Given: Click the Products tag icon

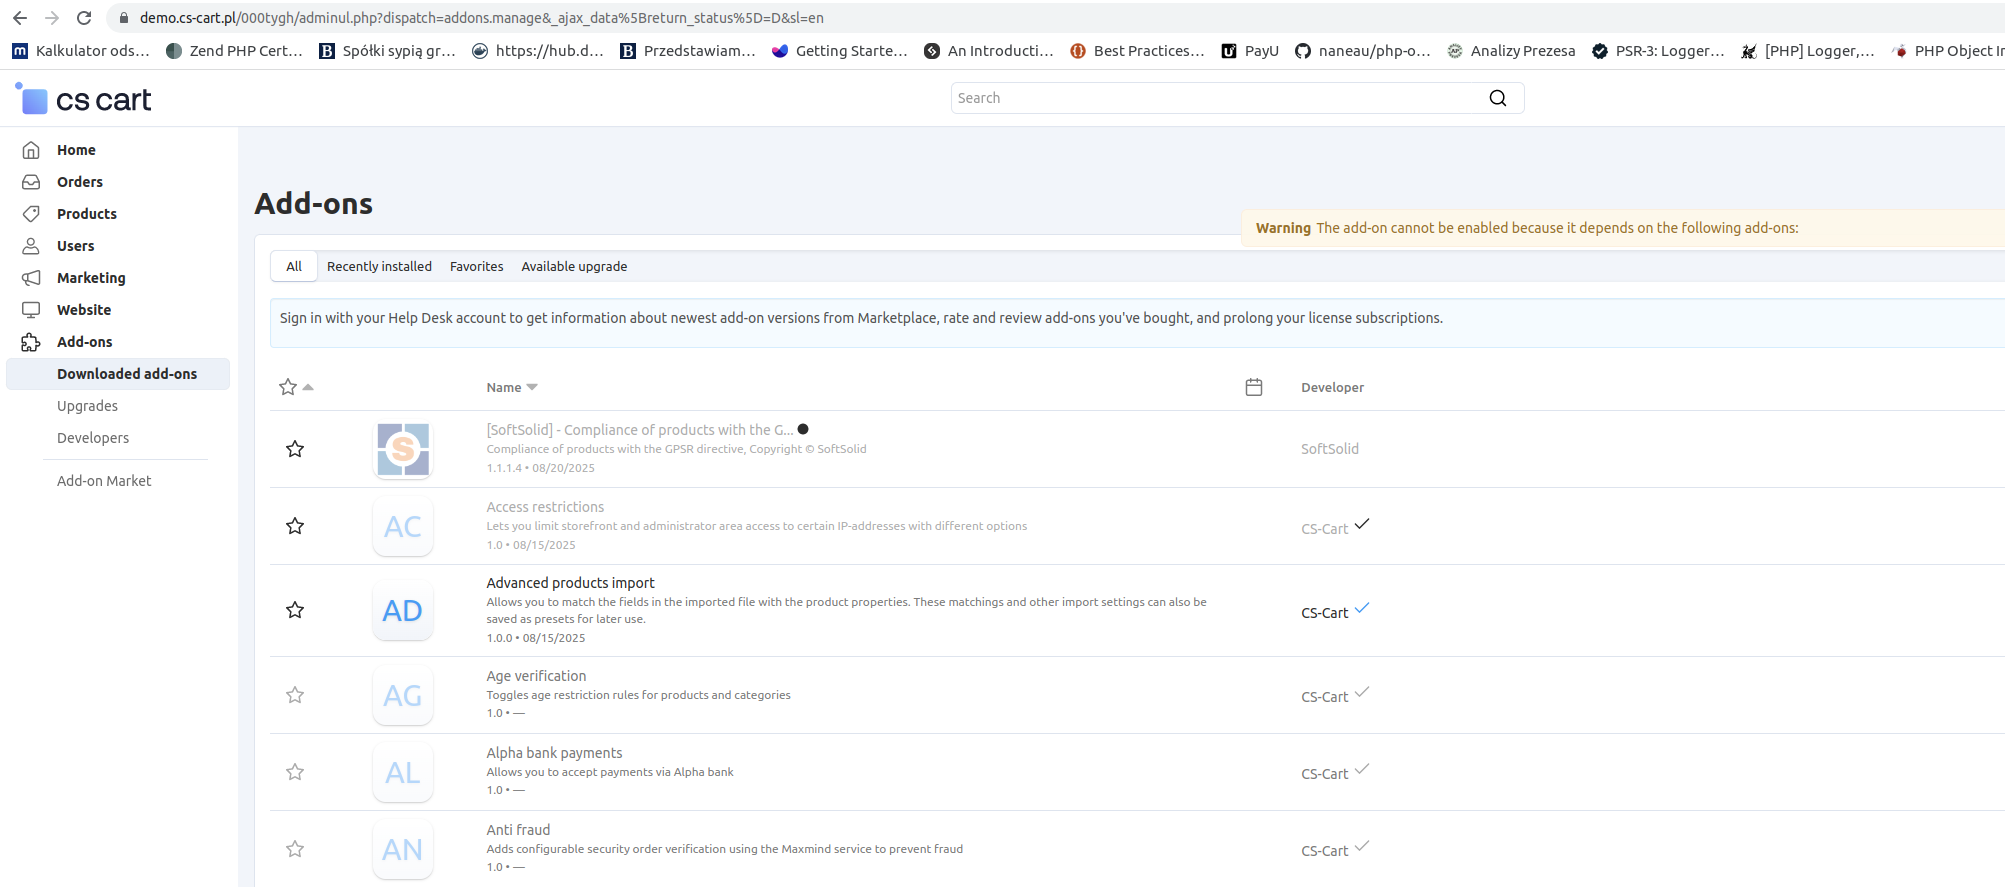Looking at the screenshot, I should click(x=31, y=214).
